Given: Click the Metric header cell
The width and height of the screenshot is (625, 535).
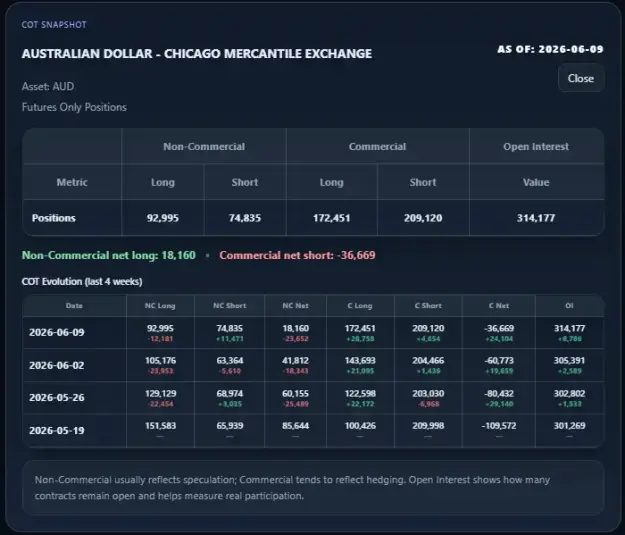Looking at the screenshot, I should pyautogui.click(x=72, y=182).
